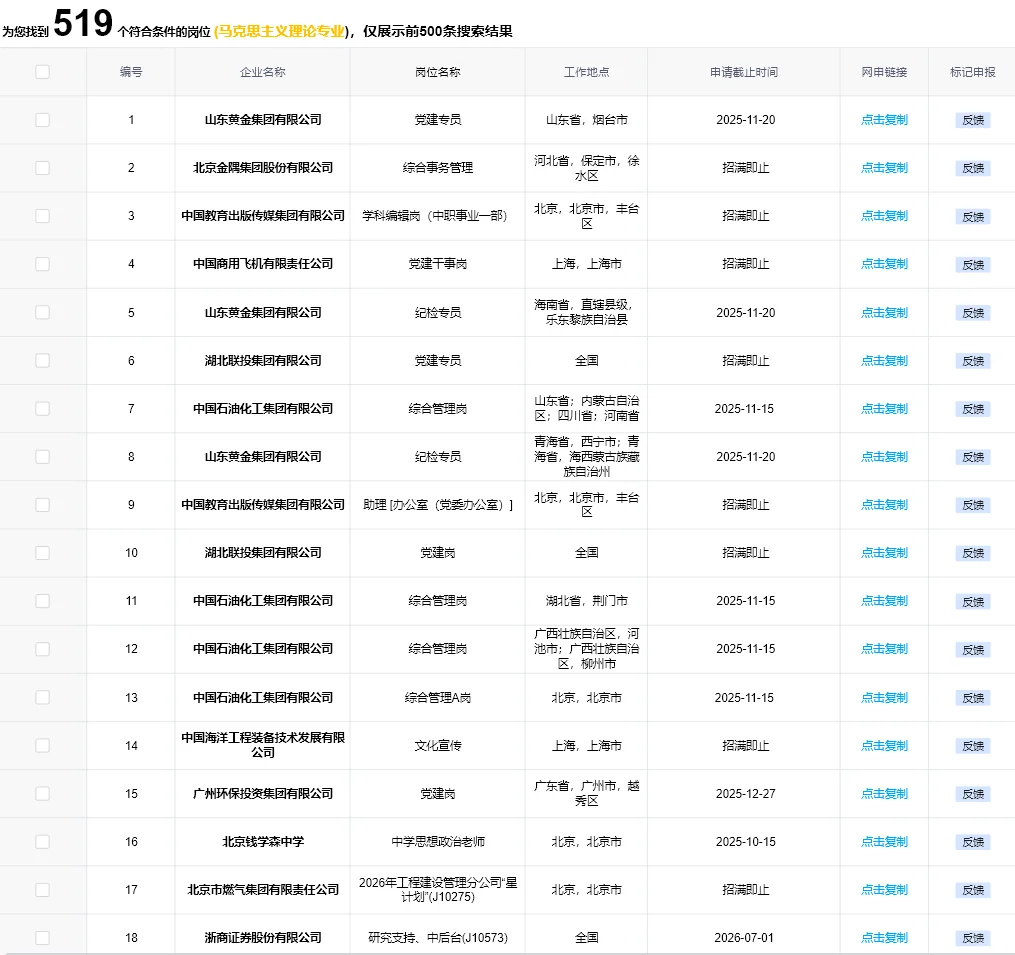The height and width of the screenshot is (955, 1015).
Task: Copy the link for row 5 纪检专员
Action: click(884, 313)
